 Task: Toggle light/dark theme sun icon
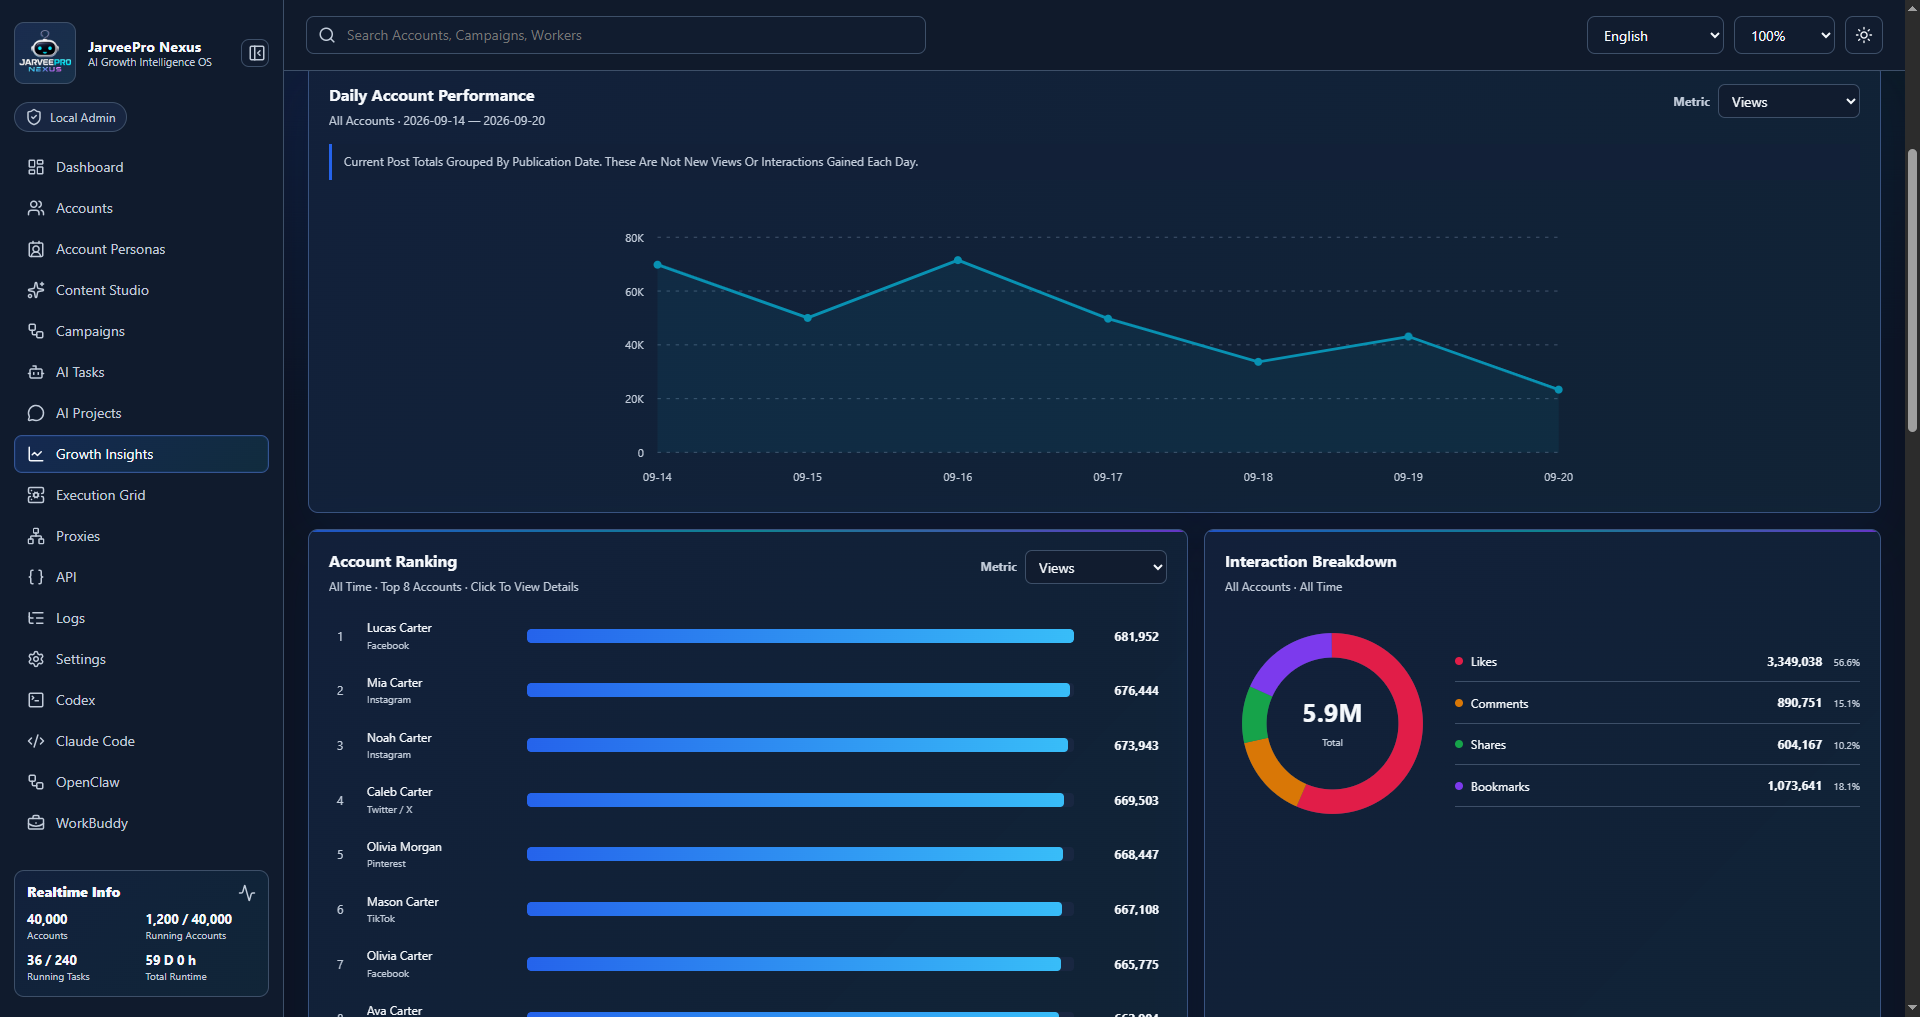pos(1864,35)
